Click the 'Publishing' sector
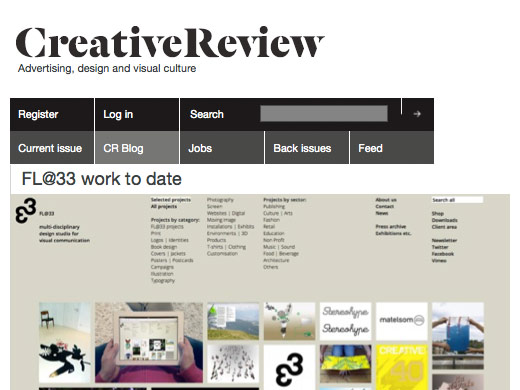The image size is (520, 390). (x=274, y=206)
